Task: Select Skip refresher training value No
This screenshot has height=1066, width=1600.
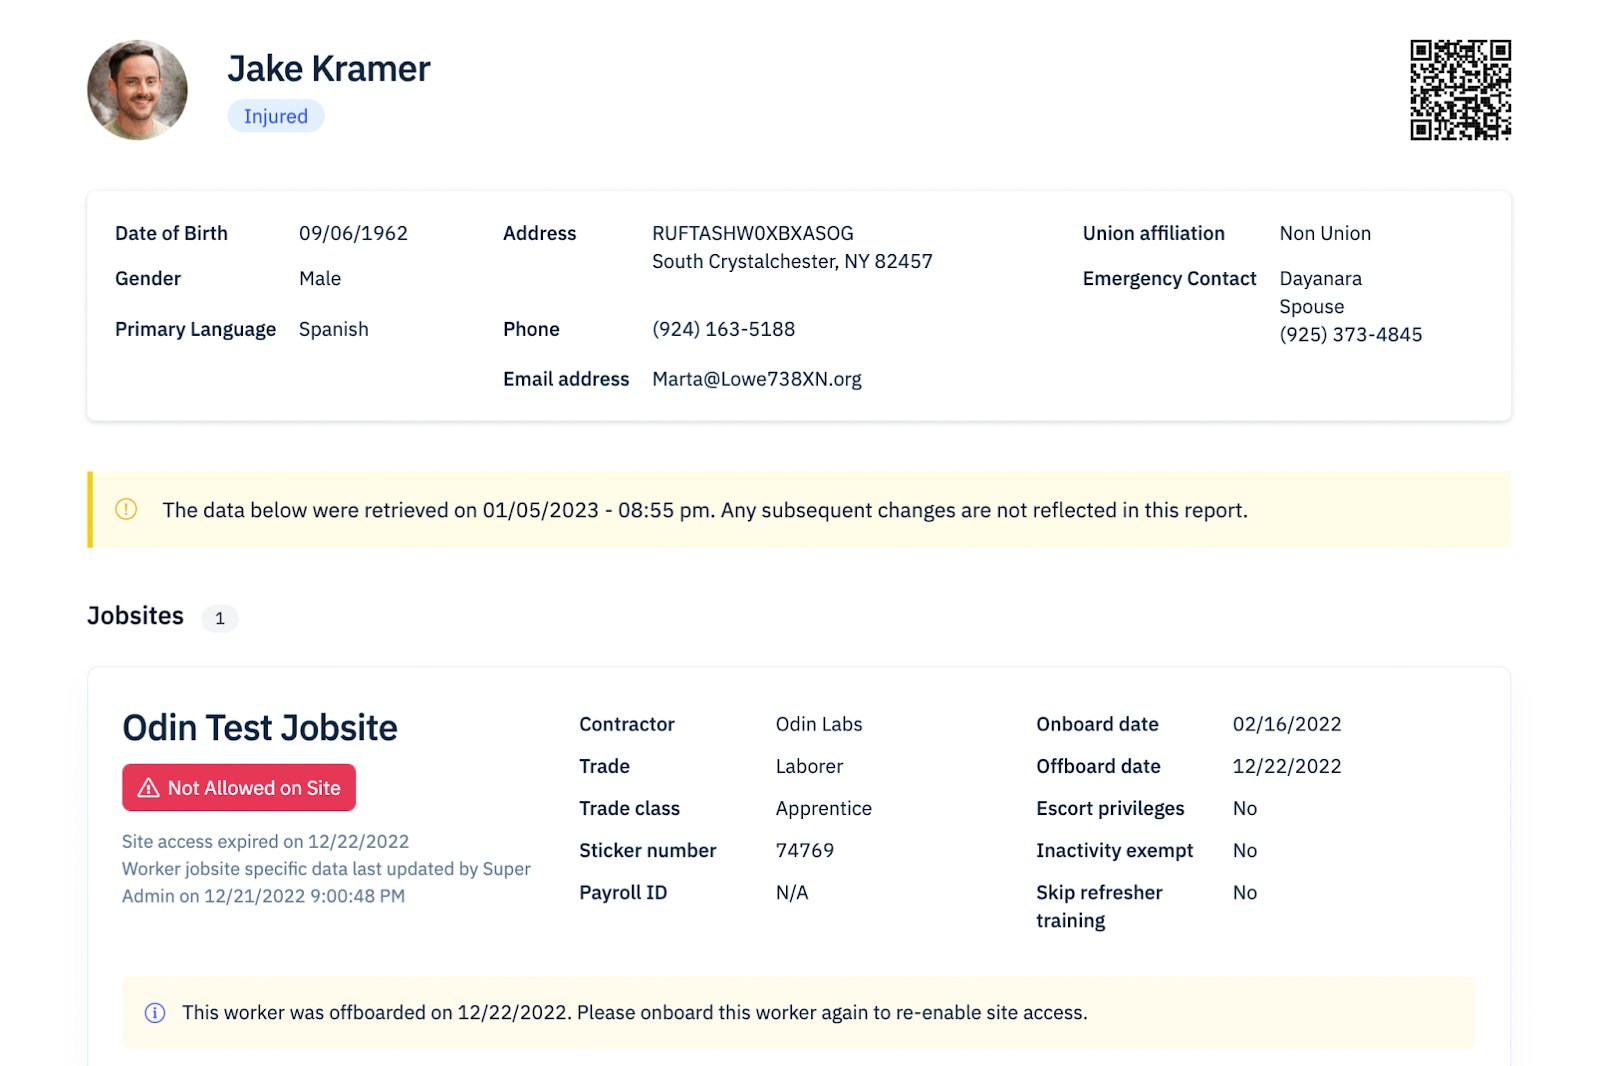Action: pos(1245,892)
